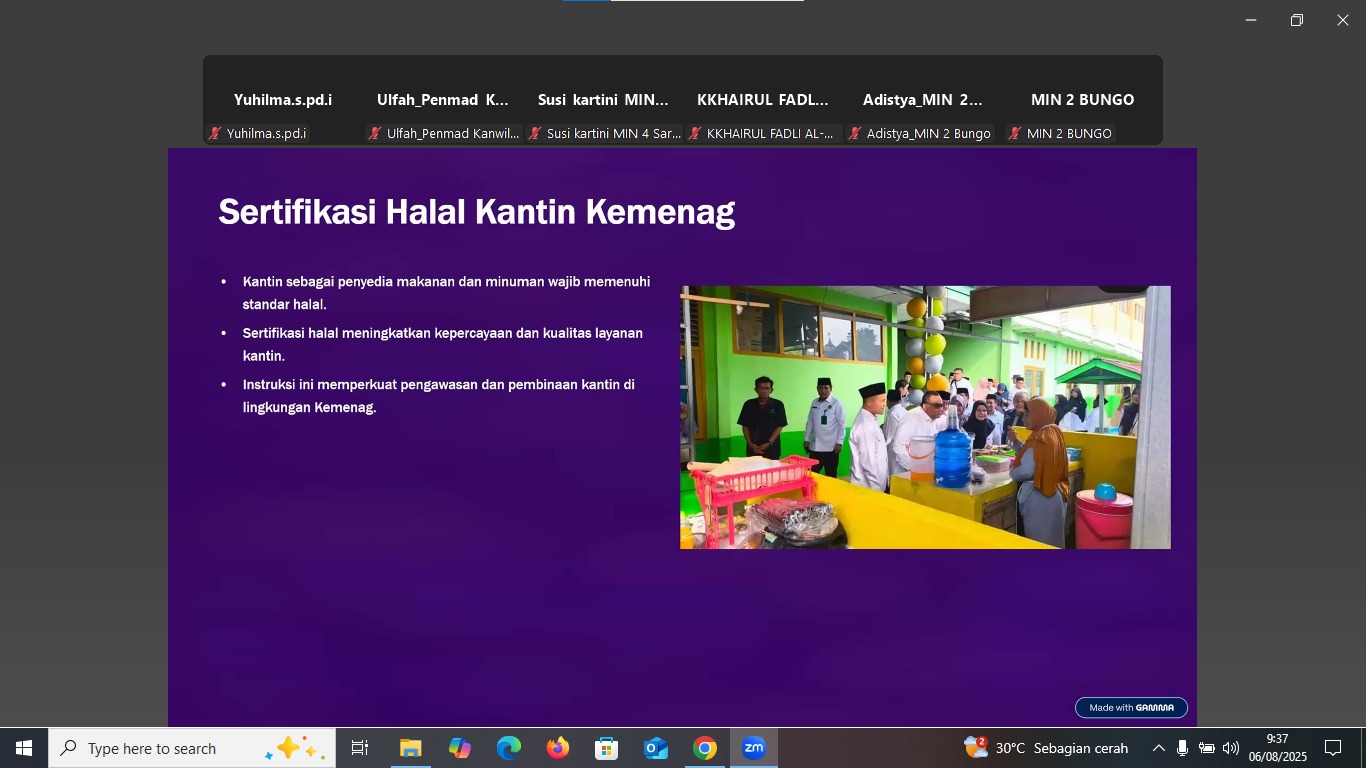
Task: Open the clock and date calendar
Action: [1277, 748]
